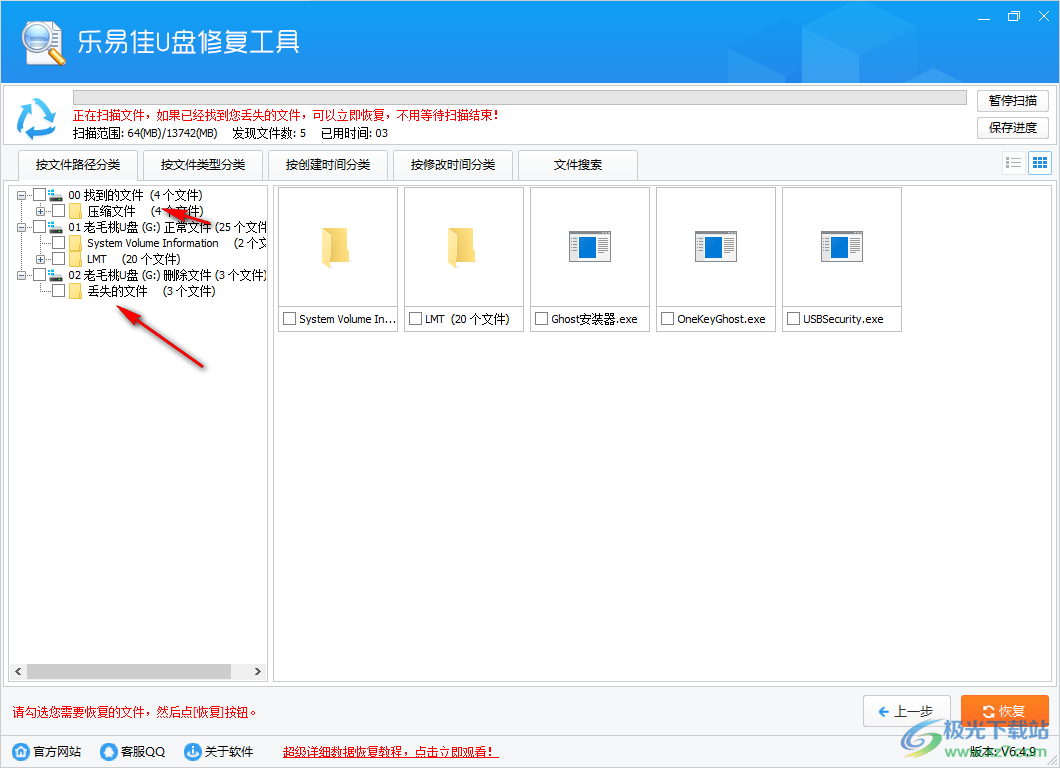This screenshot has height=768, width=1060.
Task: Switch to list view layout
Action: pos(1012,163)
